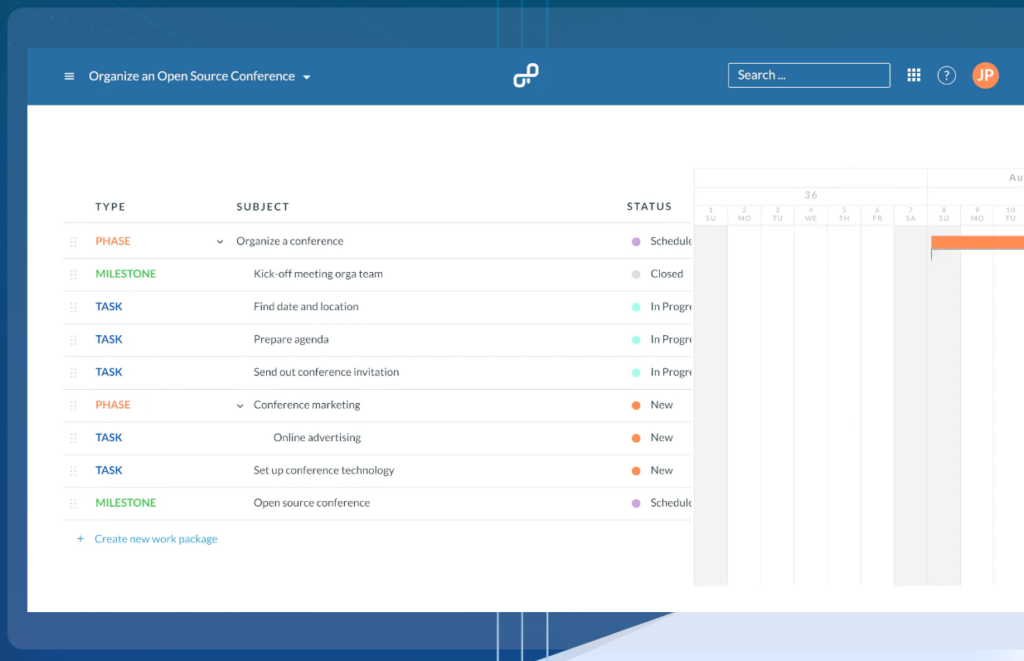
Task: Grab the drag handle for Prepare agenda row
Action: coord(73,340)
